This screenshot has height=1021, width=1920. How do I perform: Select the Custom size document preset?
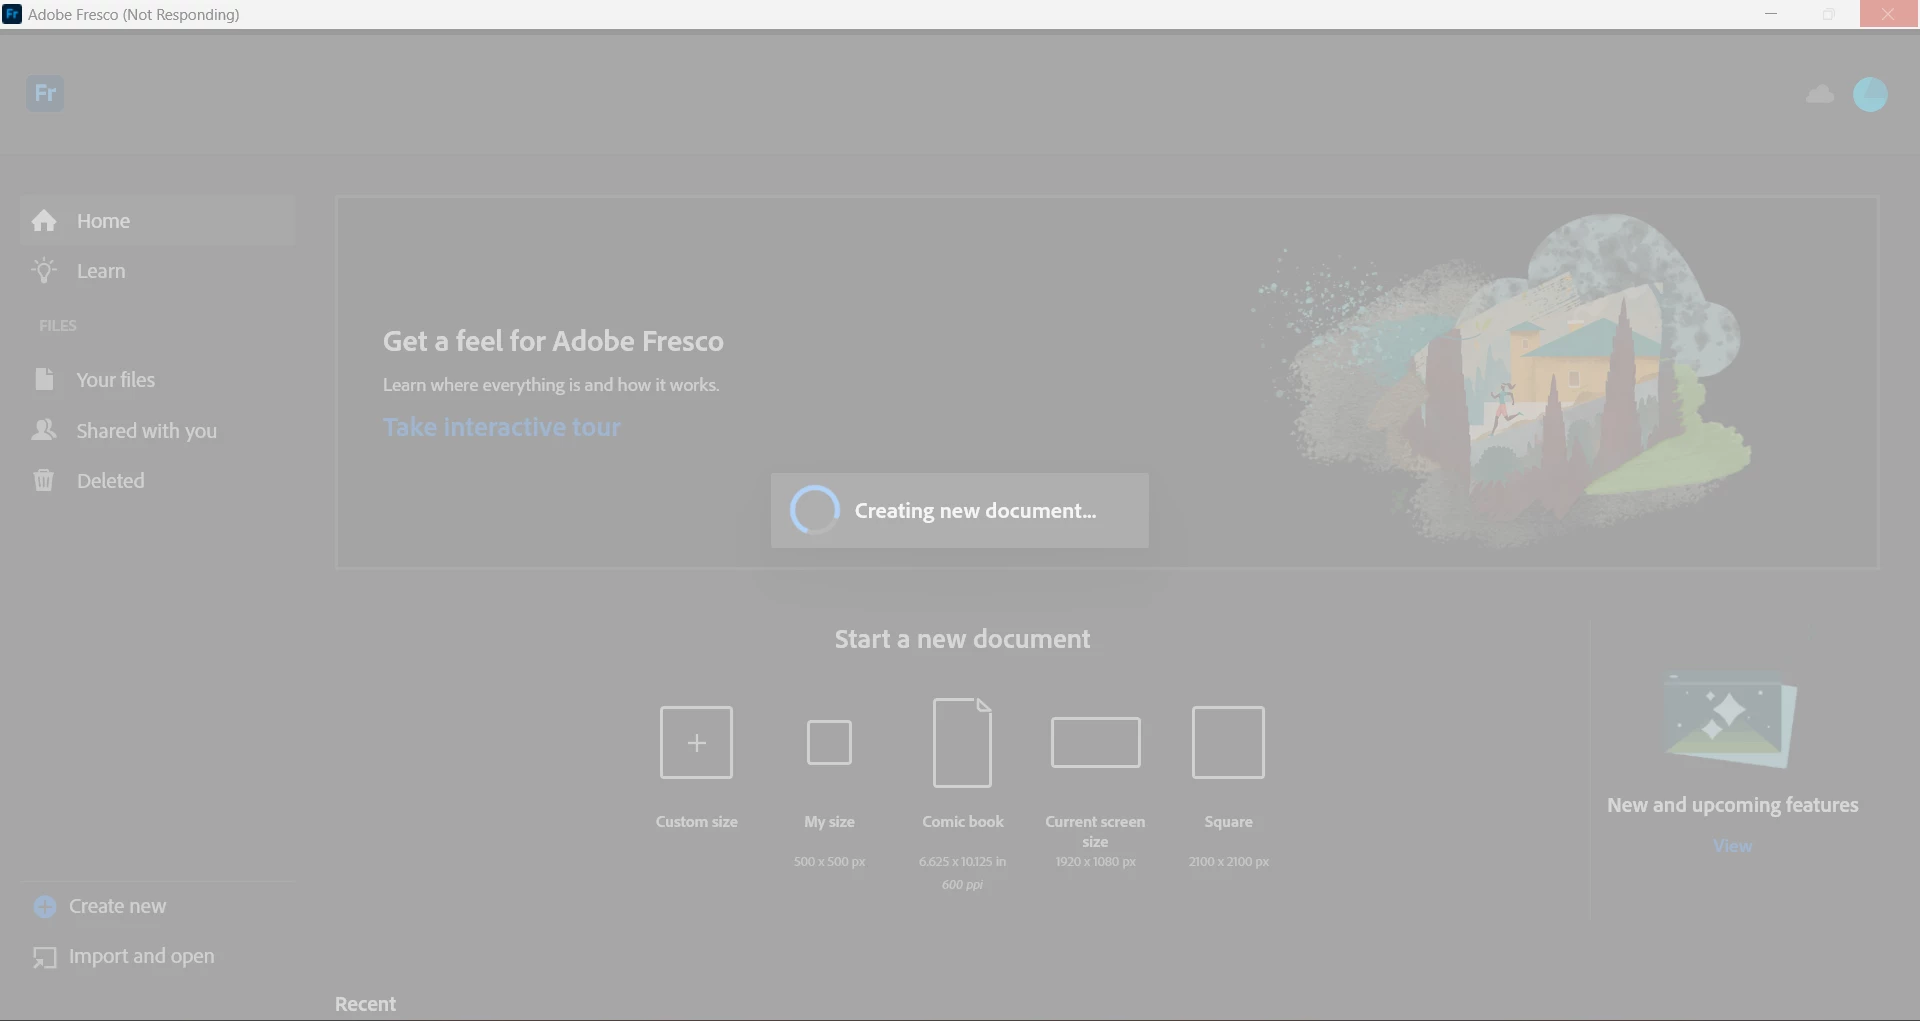coord(696,742)
